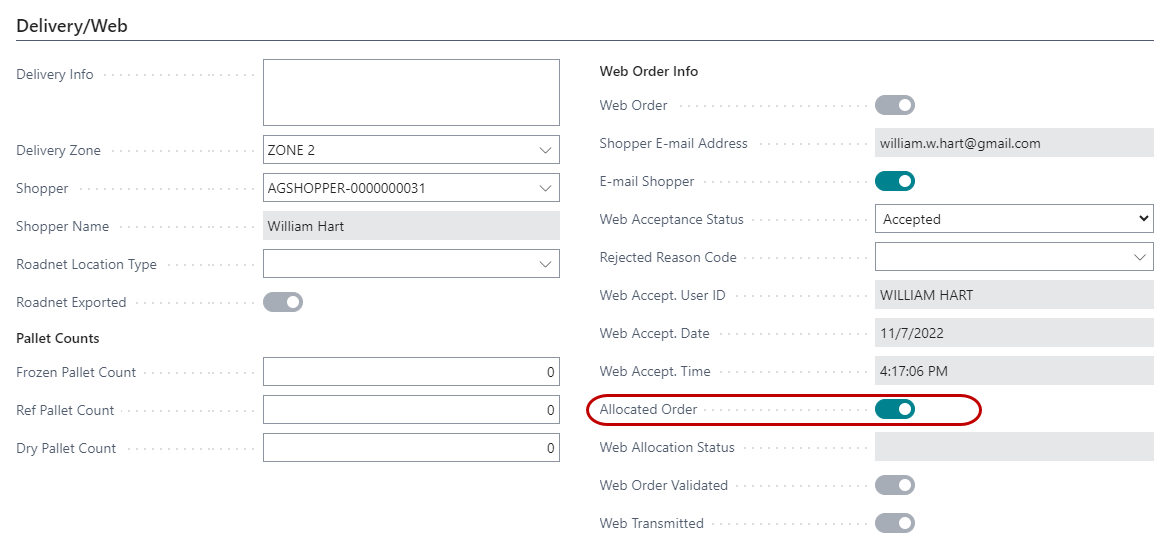Focus the Dry Pallet Count field
This screenshot has width=1171, height=551.
[411, 448]
